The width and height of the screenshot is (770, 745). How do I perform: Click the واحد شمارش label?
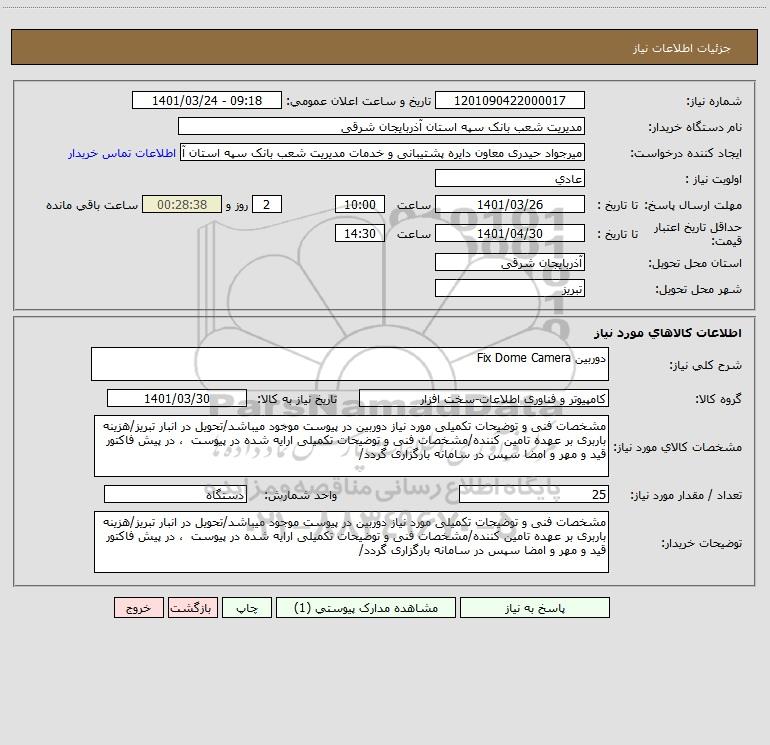[x=301, y=496]
